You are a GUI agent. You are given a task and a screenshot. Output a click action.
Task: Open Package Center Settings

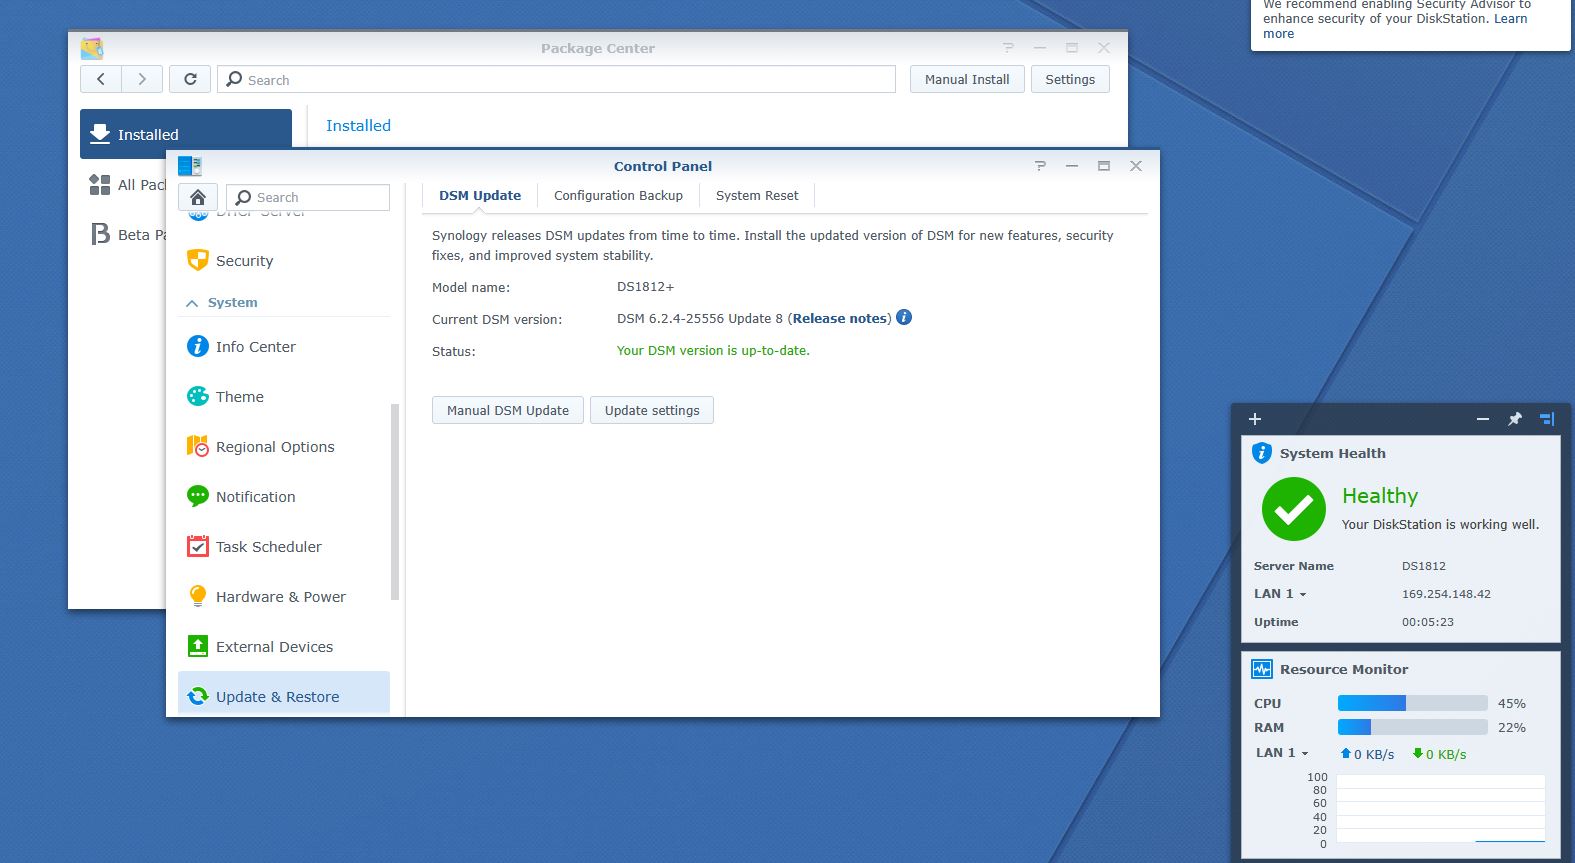1070,79
